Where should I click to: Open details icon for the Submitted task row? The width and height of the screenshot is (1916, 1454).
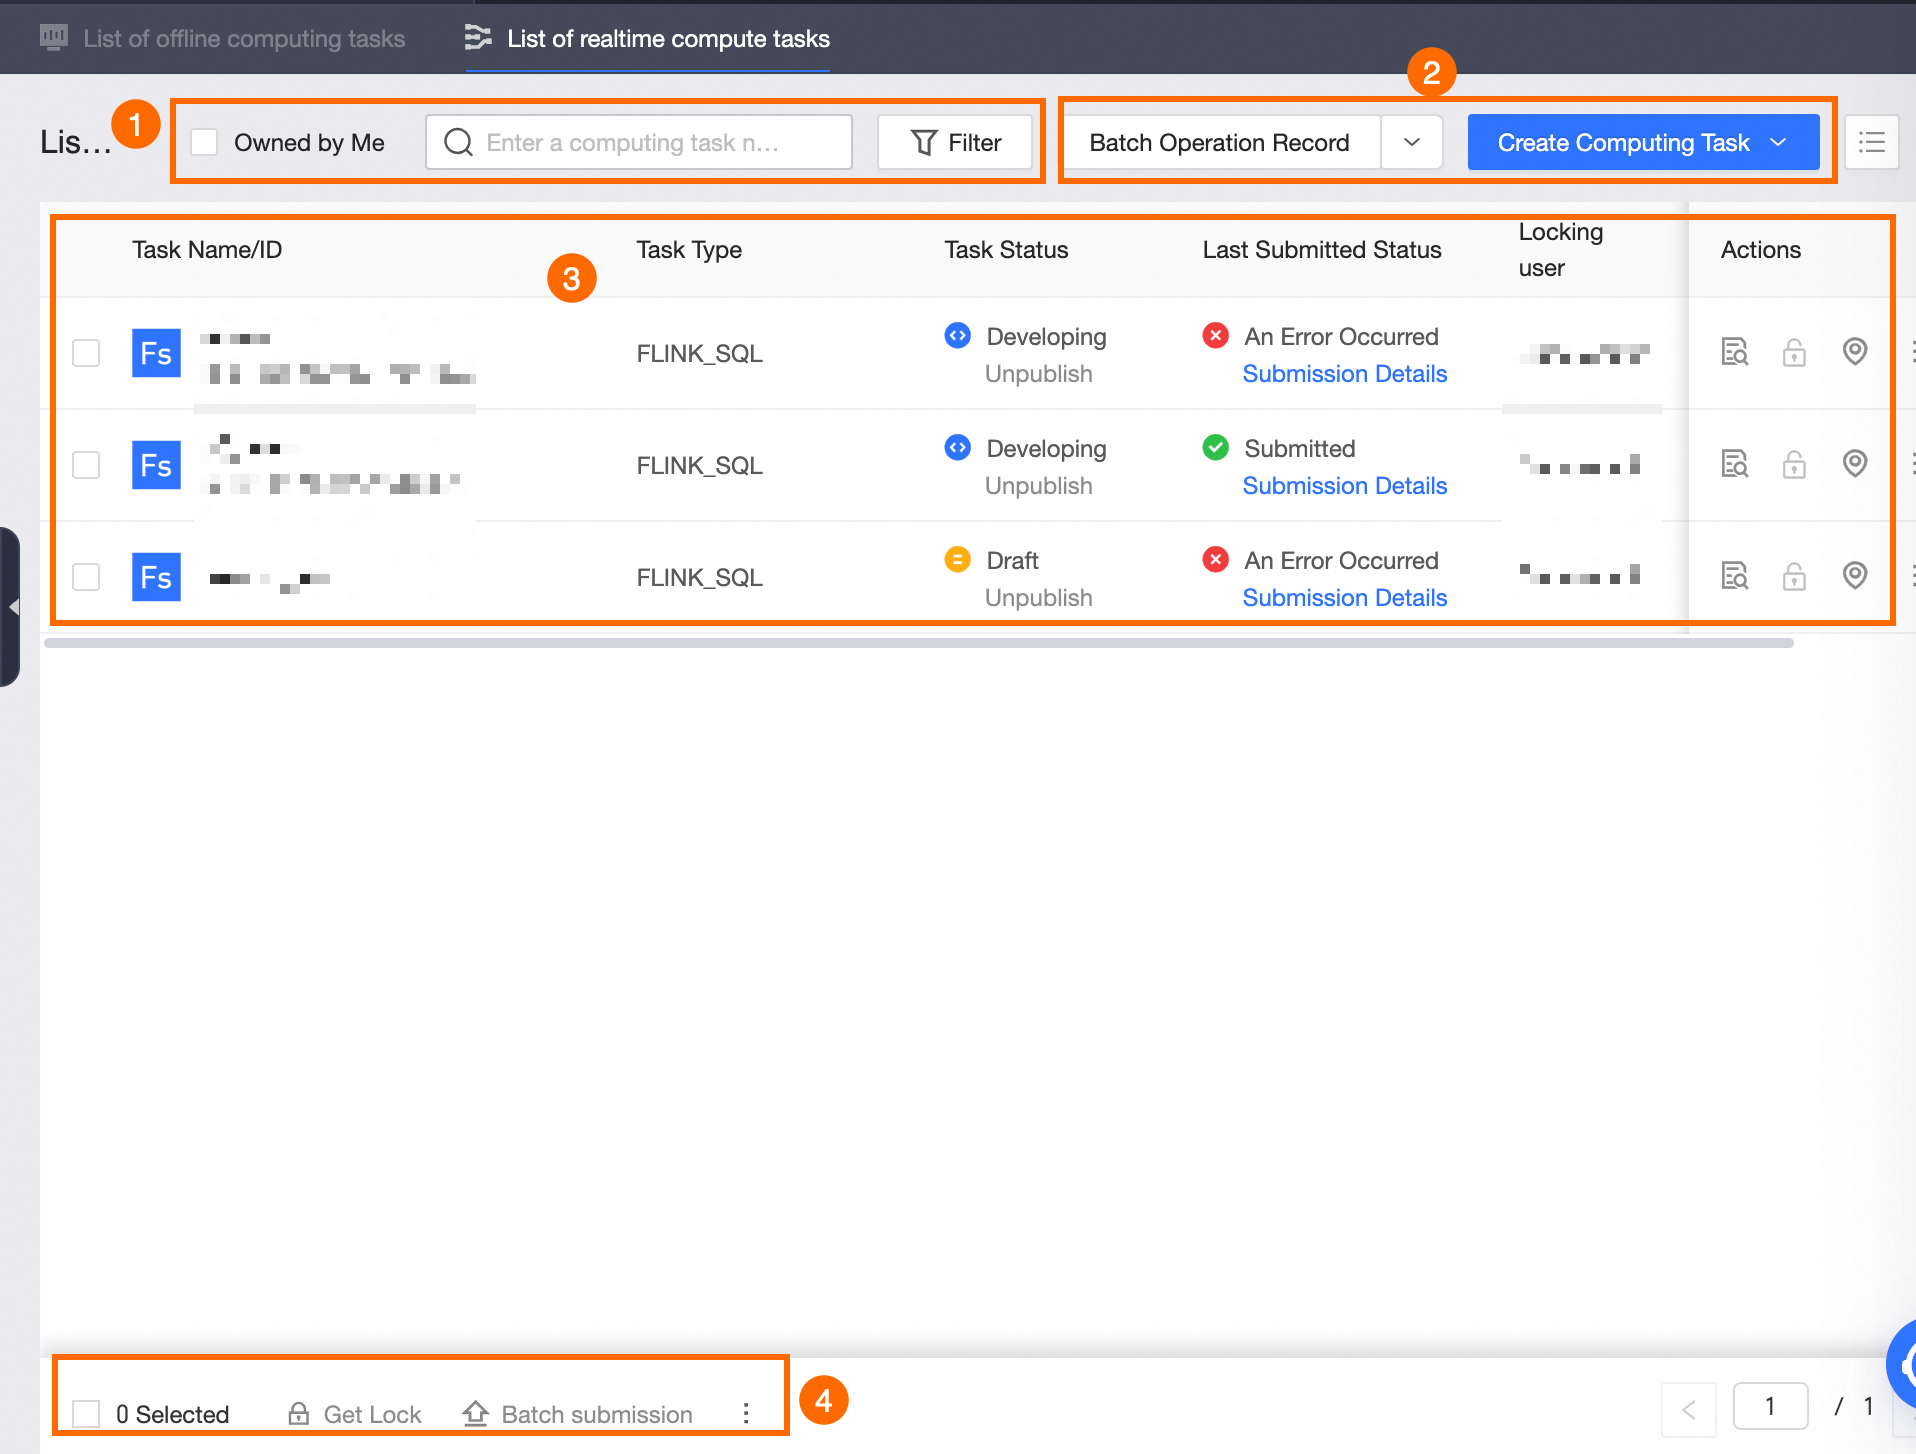(x=1734, y=464)
